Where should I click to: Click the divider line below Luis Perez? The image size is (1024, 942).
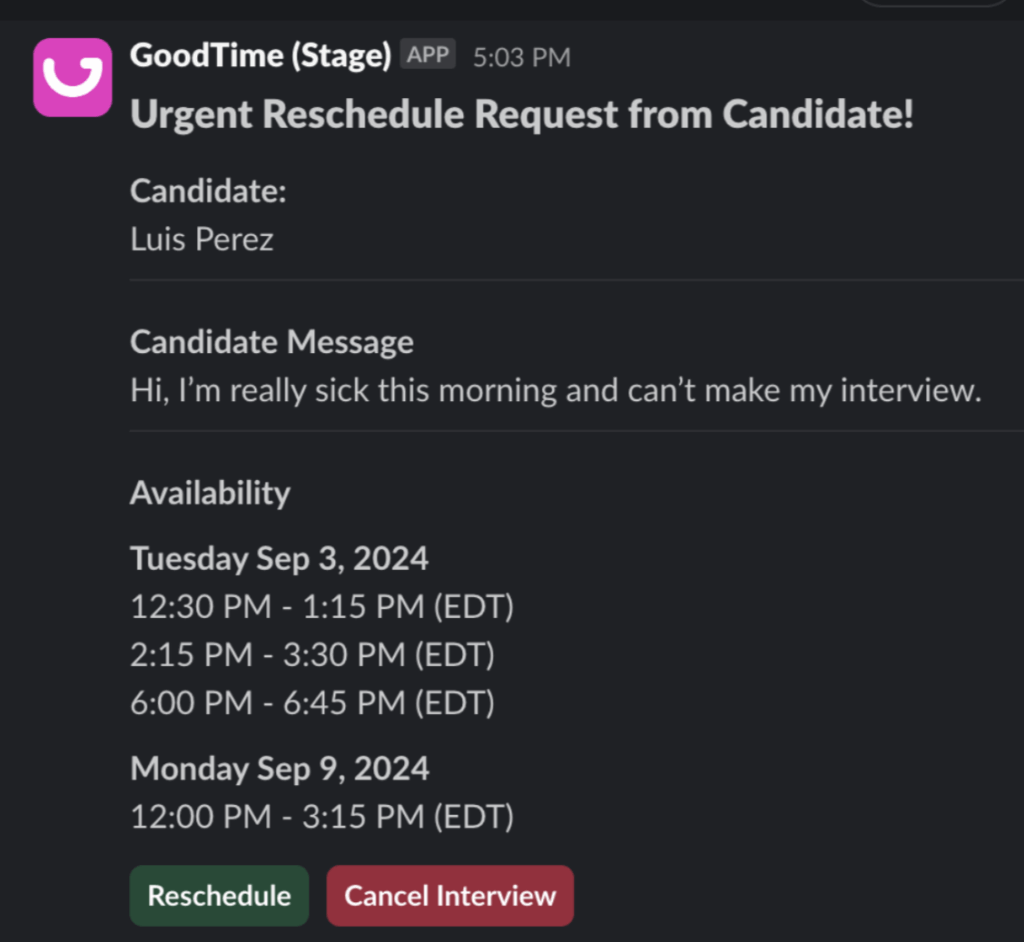coord(576,281)
